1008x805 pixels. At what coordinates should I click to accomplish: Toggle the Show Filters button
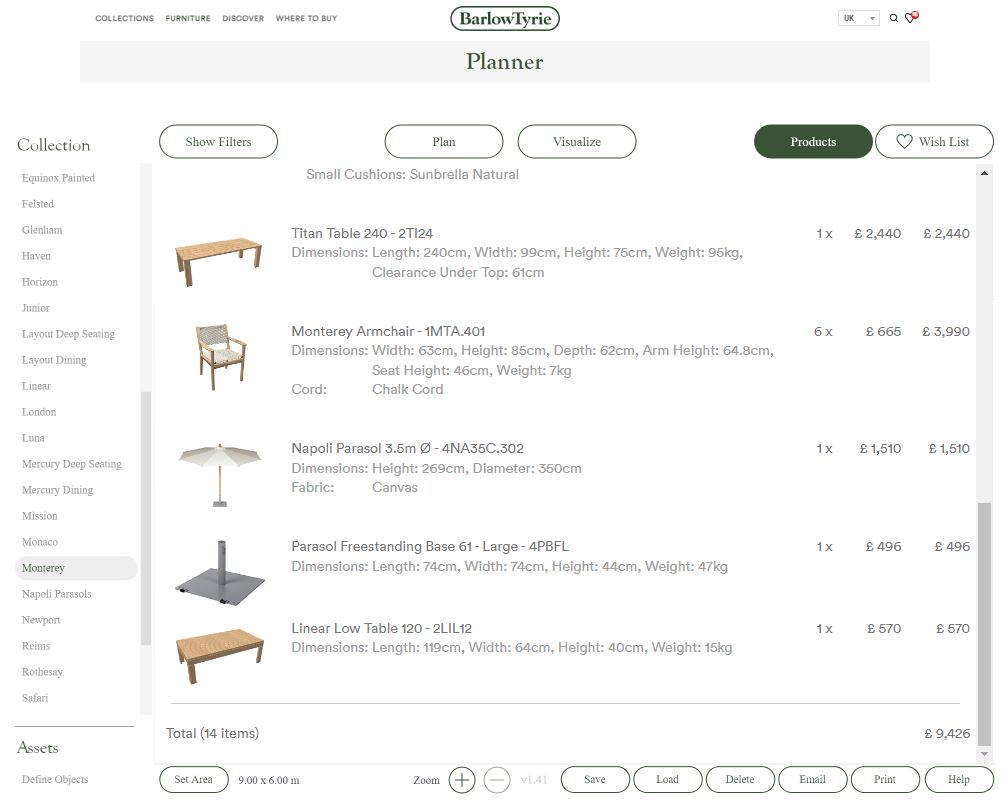coord(218,142)
